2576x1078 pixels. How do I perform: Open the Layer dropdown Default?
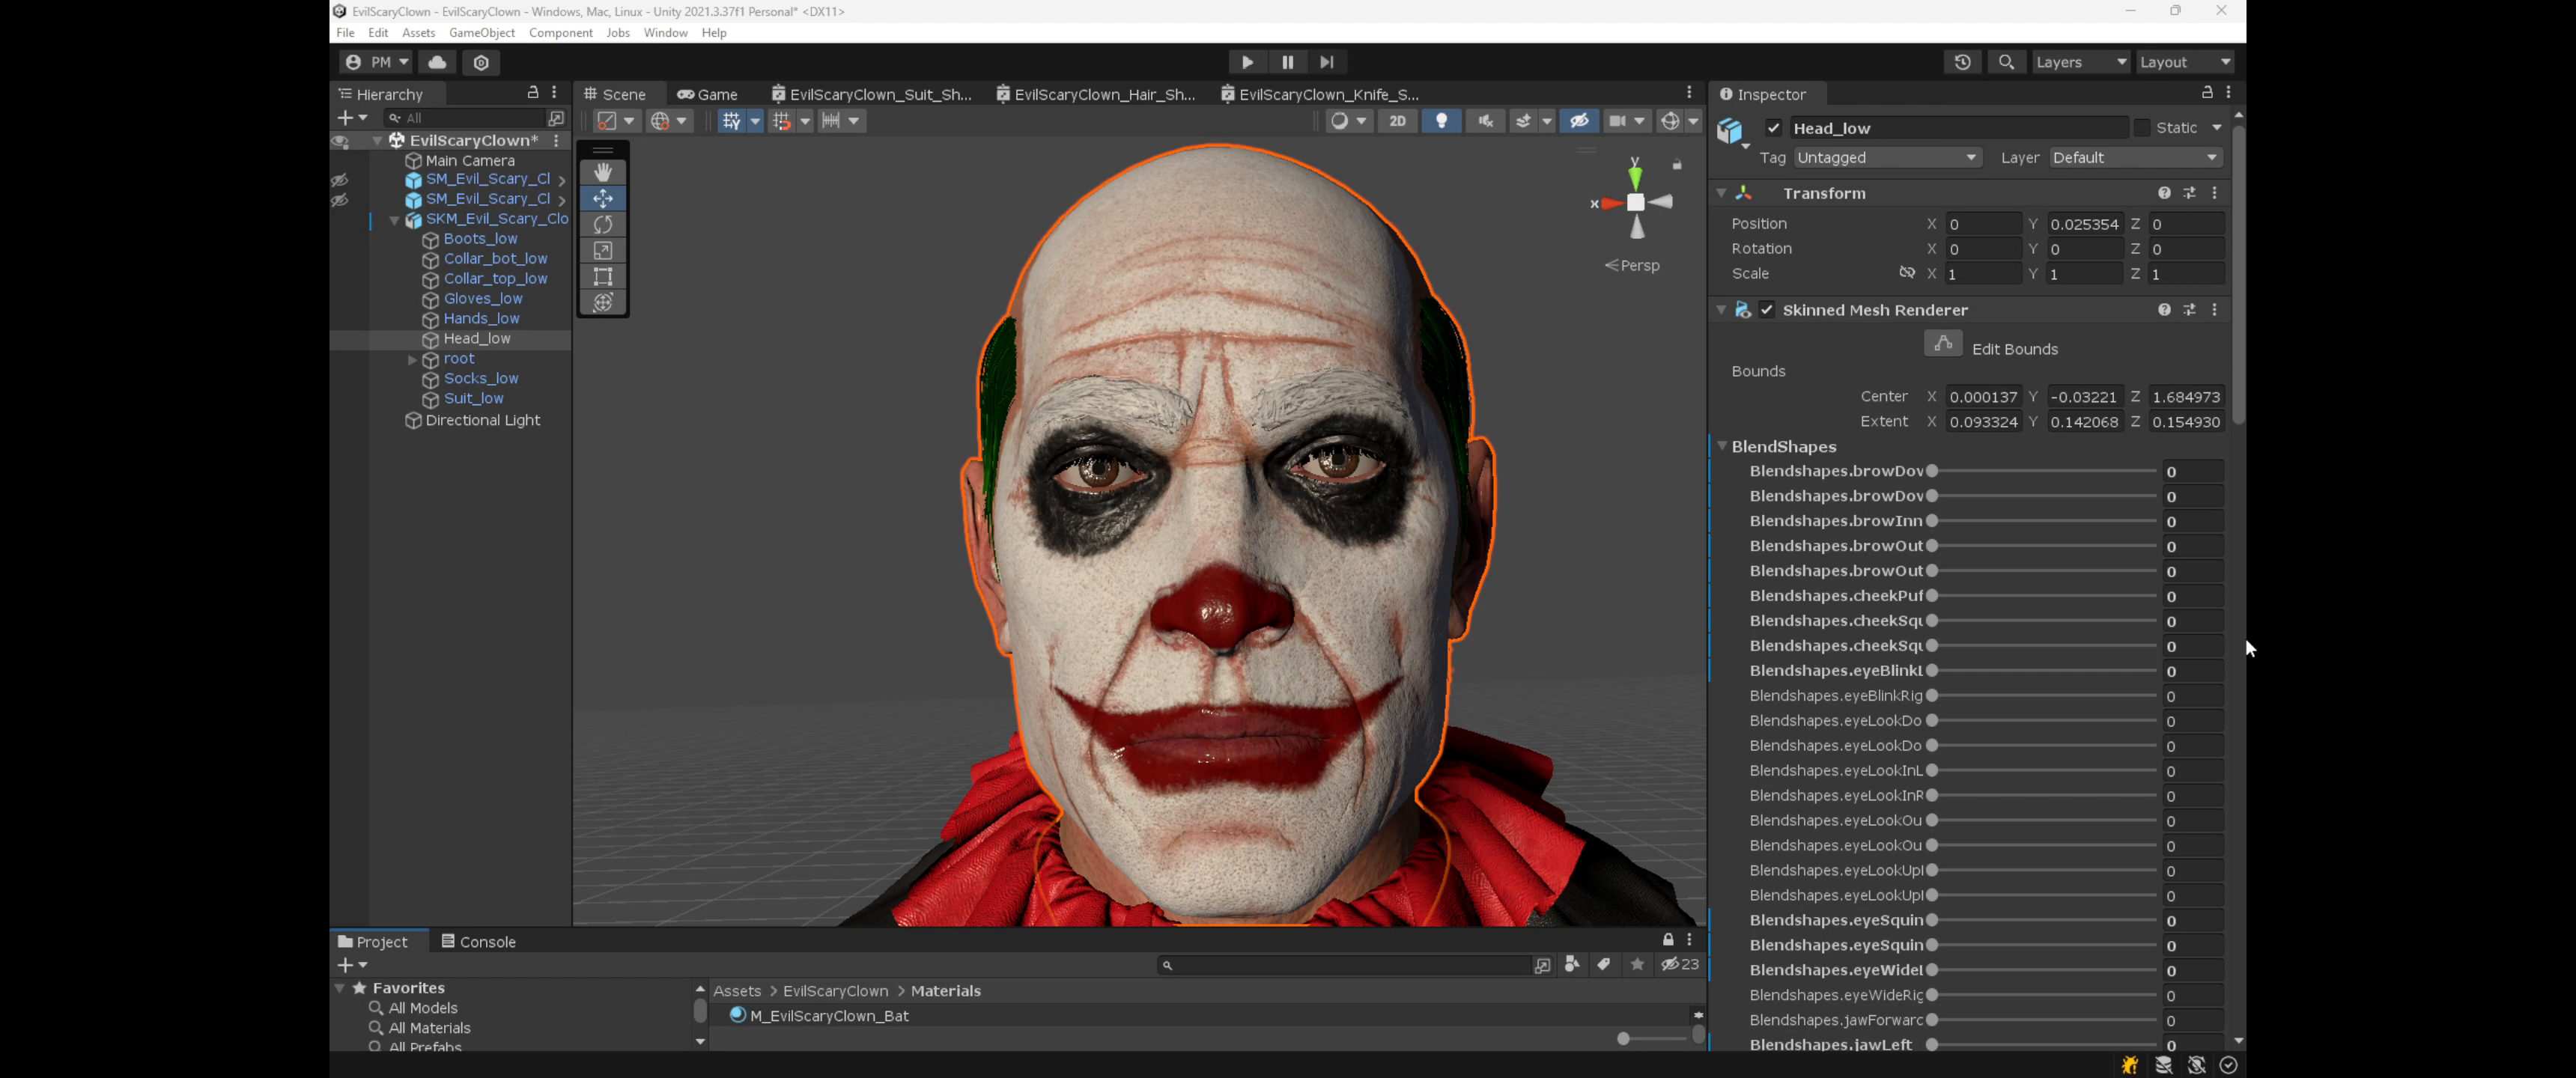click(x=2134, y=158)
